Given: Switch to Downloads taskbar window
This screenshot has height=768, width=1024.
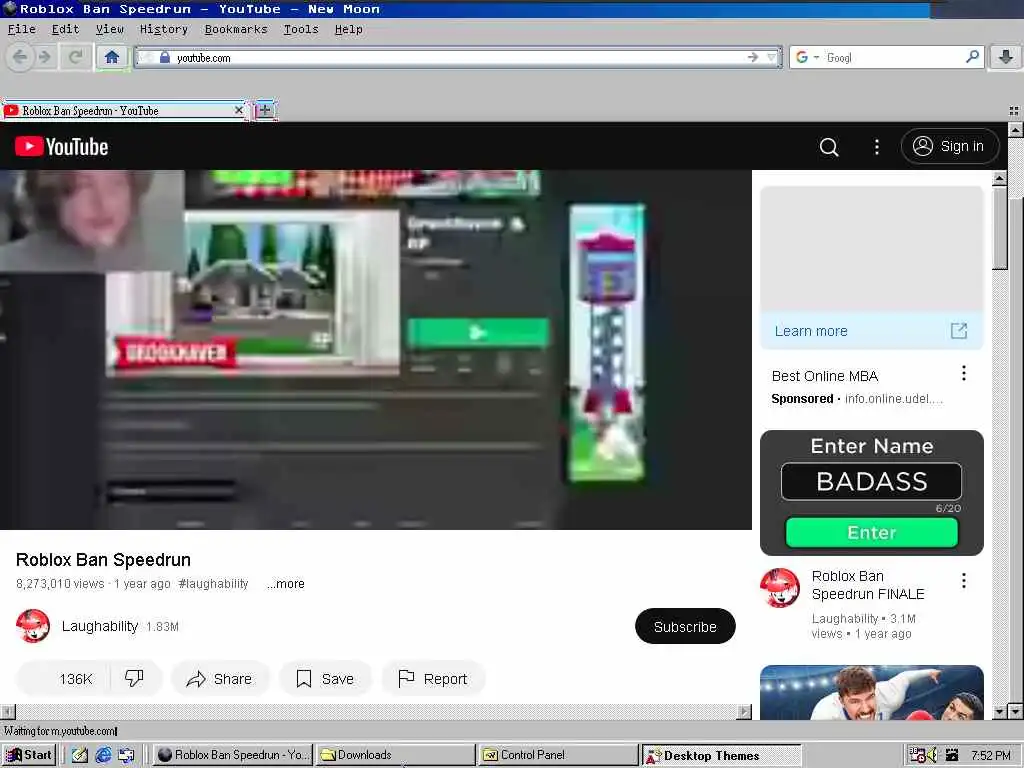Looking at the screenshot, I should click(x=396, y=755).
